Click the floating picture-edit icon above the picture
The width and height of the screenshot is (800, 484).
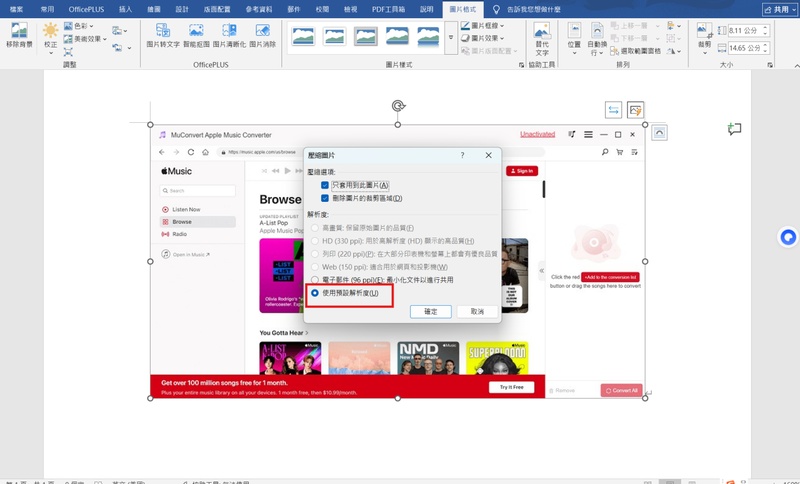(635, 110)
